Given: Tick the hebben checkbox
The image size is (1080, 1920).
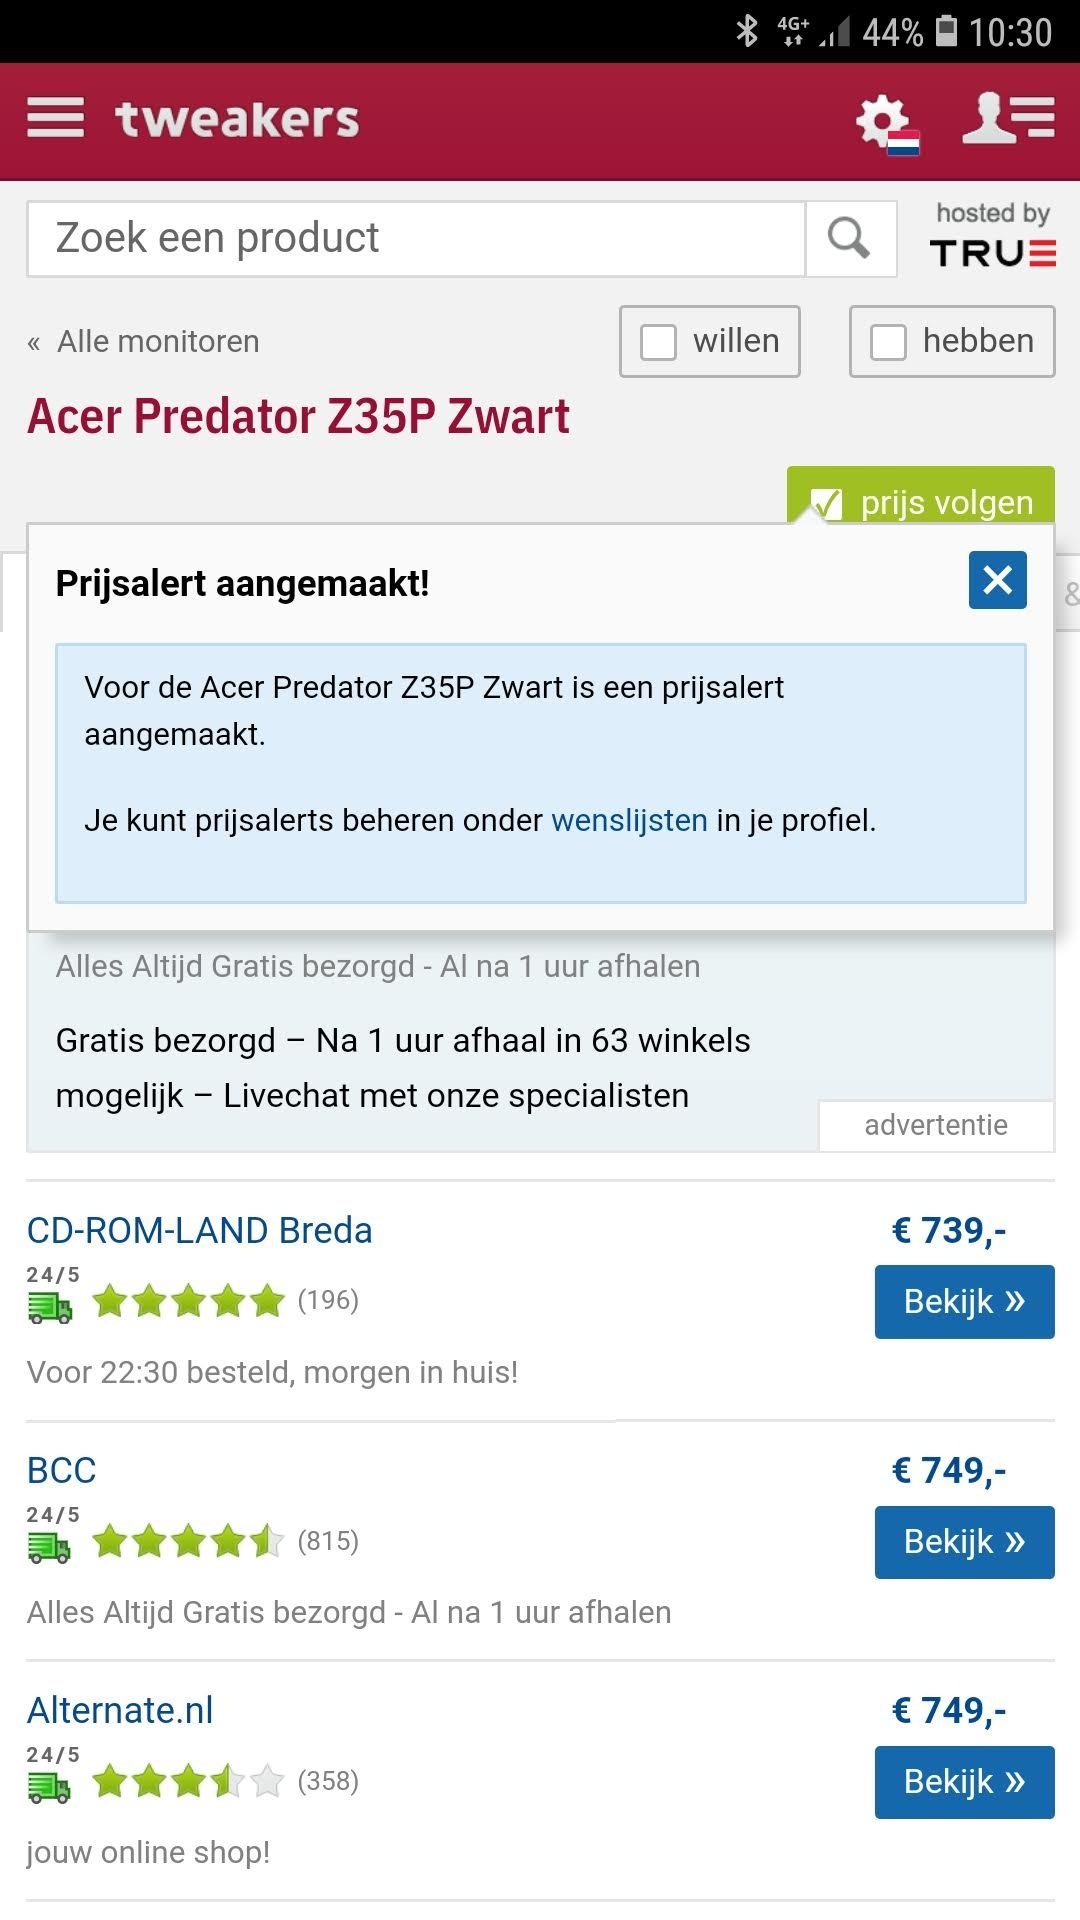Looking at the screenshot, I should tap(888, 342).
